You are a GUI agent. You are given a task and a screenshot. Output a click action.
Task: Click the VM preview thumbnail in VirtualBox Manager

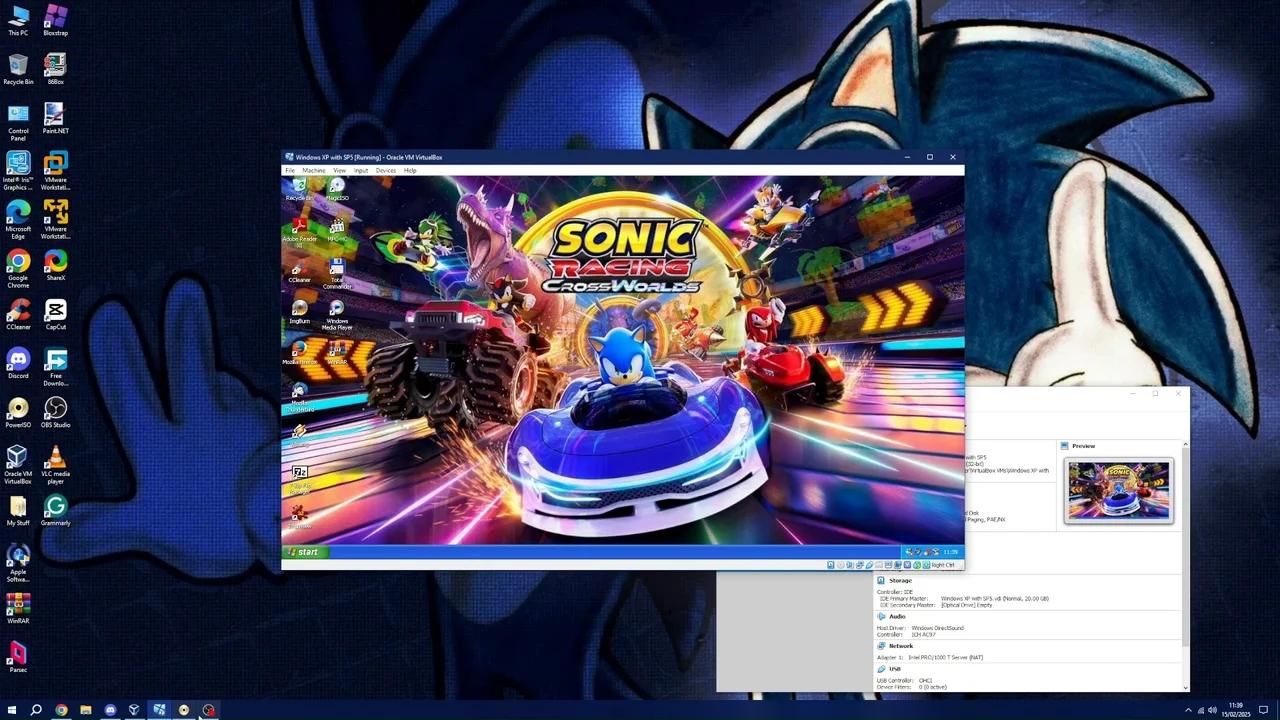pos(1118,490)
